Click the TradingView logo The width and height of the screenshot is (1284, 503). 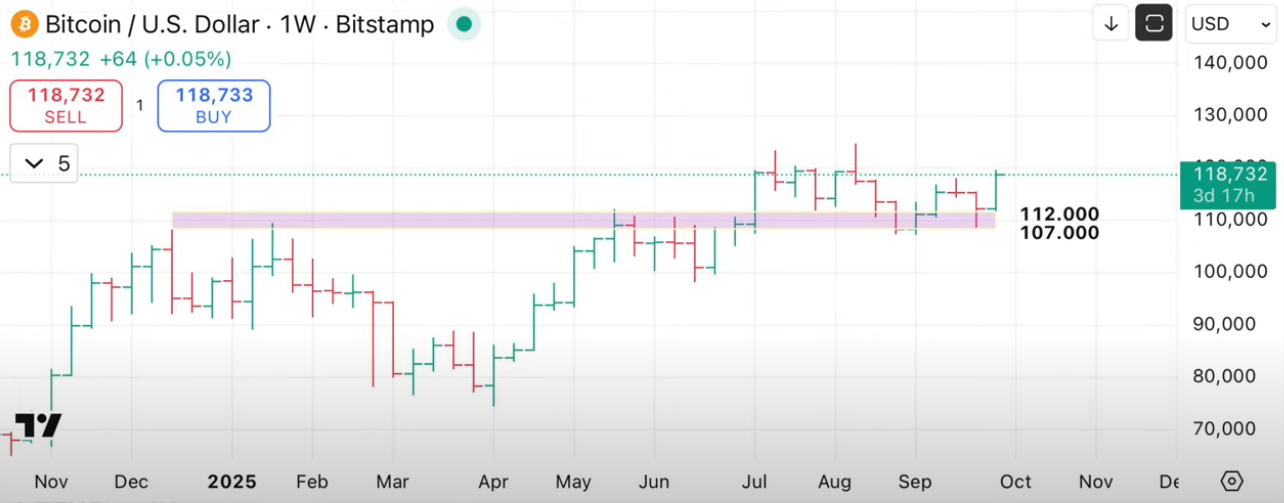click(38, 426)
